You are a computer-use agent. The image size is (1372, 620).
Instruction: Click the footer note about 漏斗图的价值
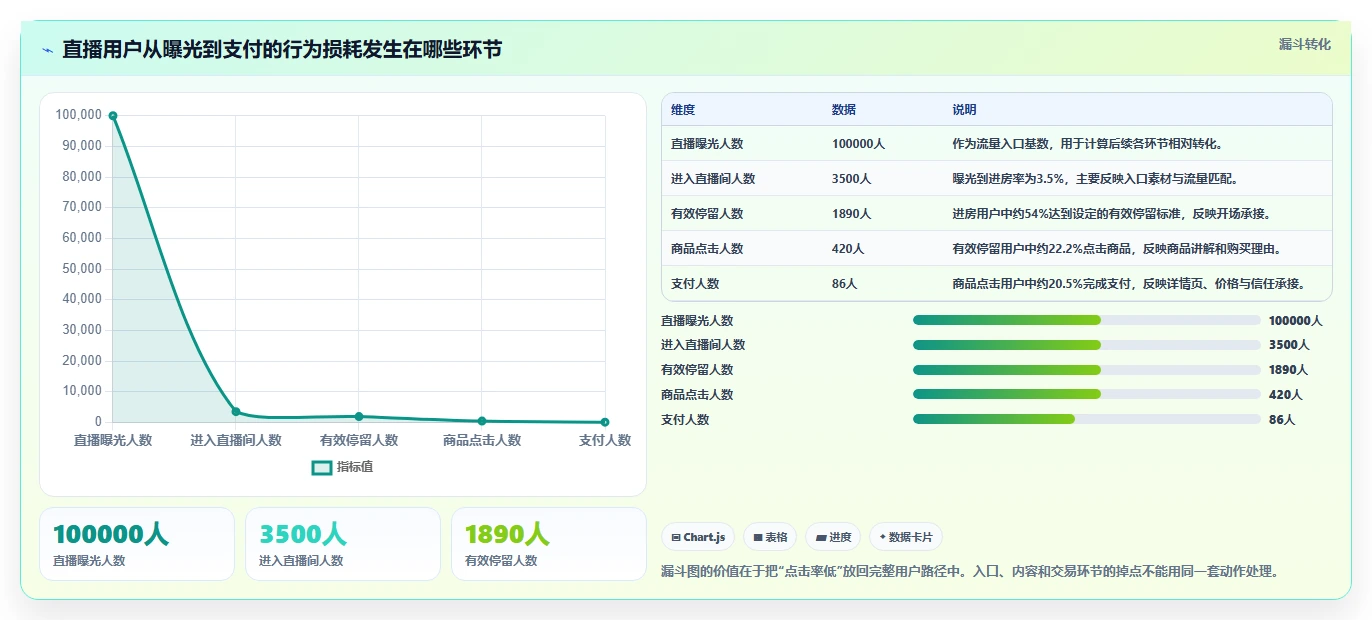pos(970,572)
